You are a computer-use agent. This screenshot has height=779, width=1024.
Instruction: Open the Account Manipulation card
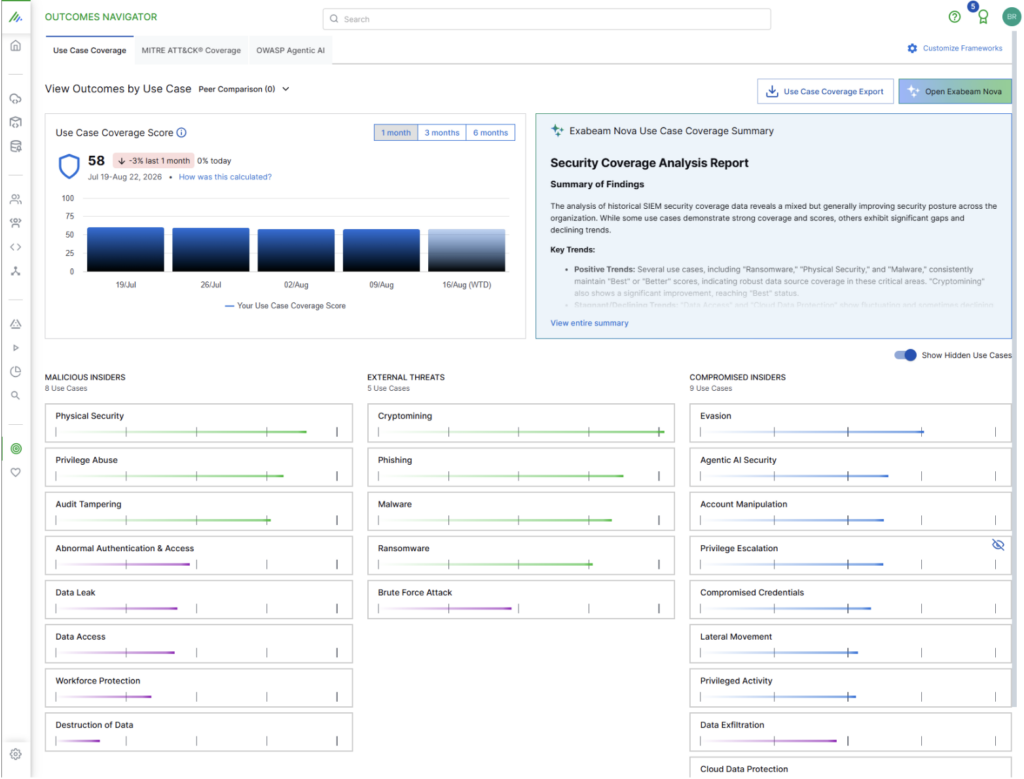pyautogui.click(x=850, y=511)
